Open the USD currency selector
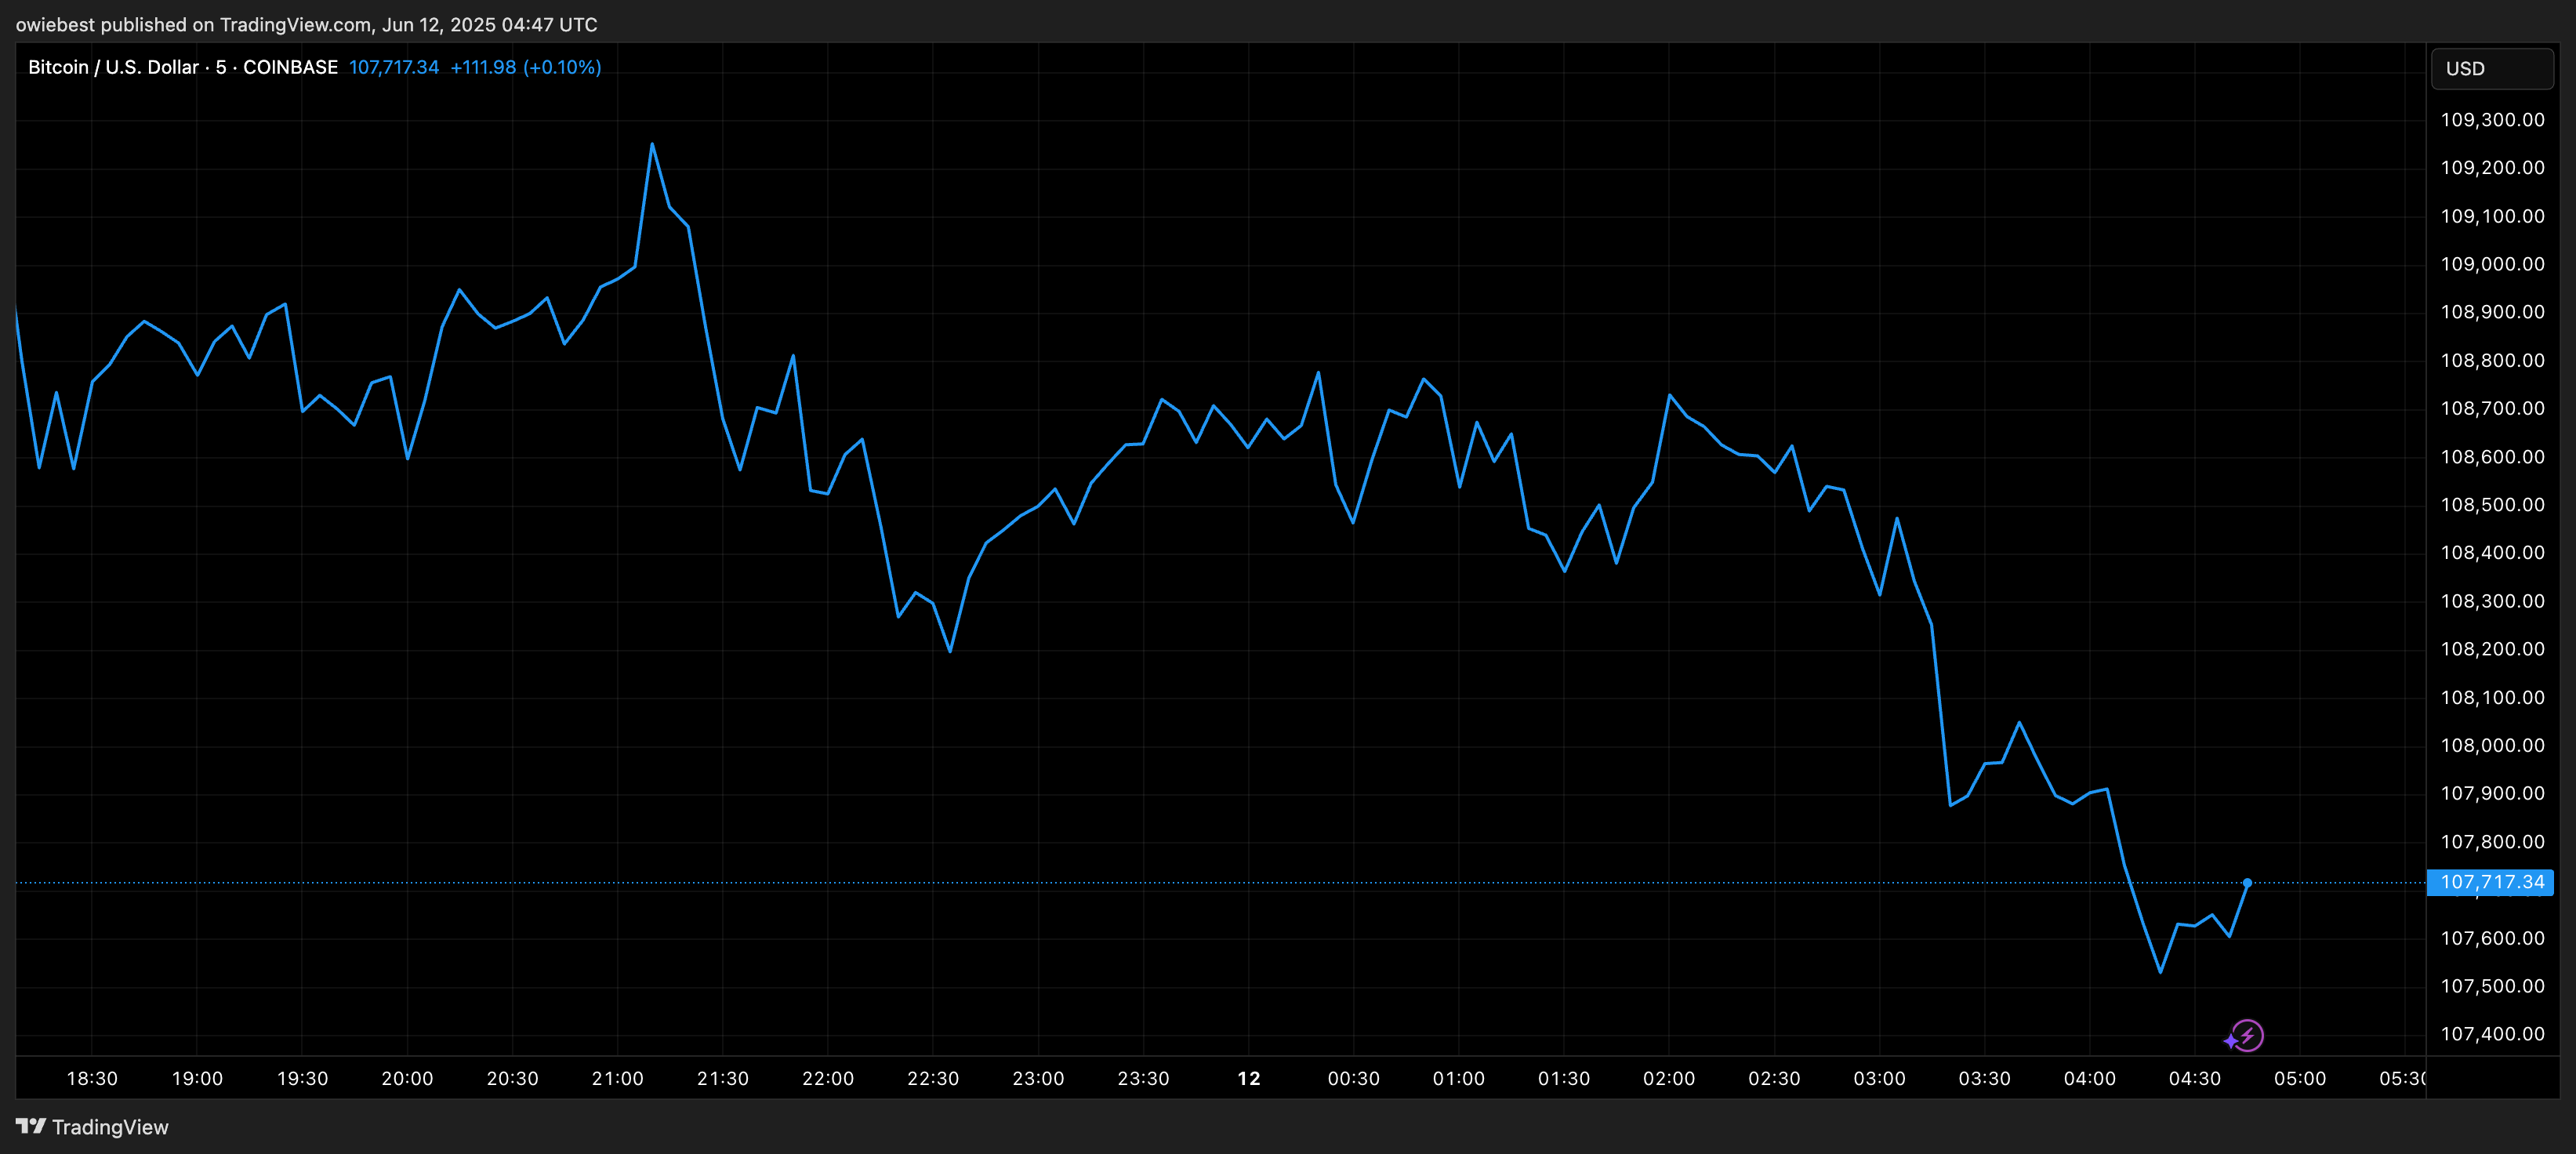 tap(2491, 68)
